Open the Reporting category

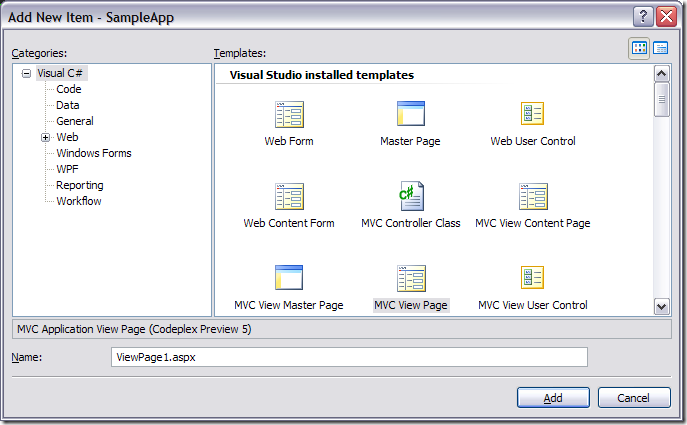pyautogui.click(x=79, y=185)
